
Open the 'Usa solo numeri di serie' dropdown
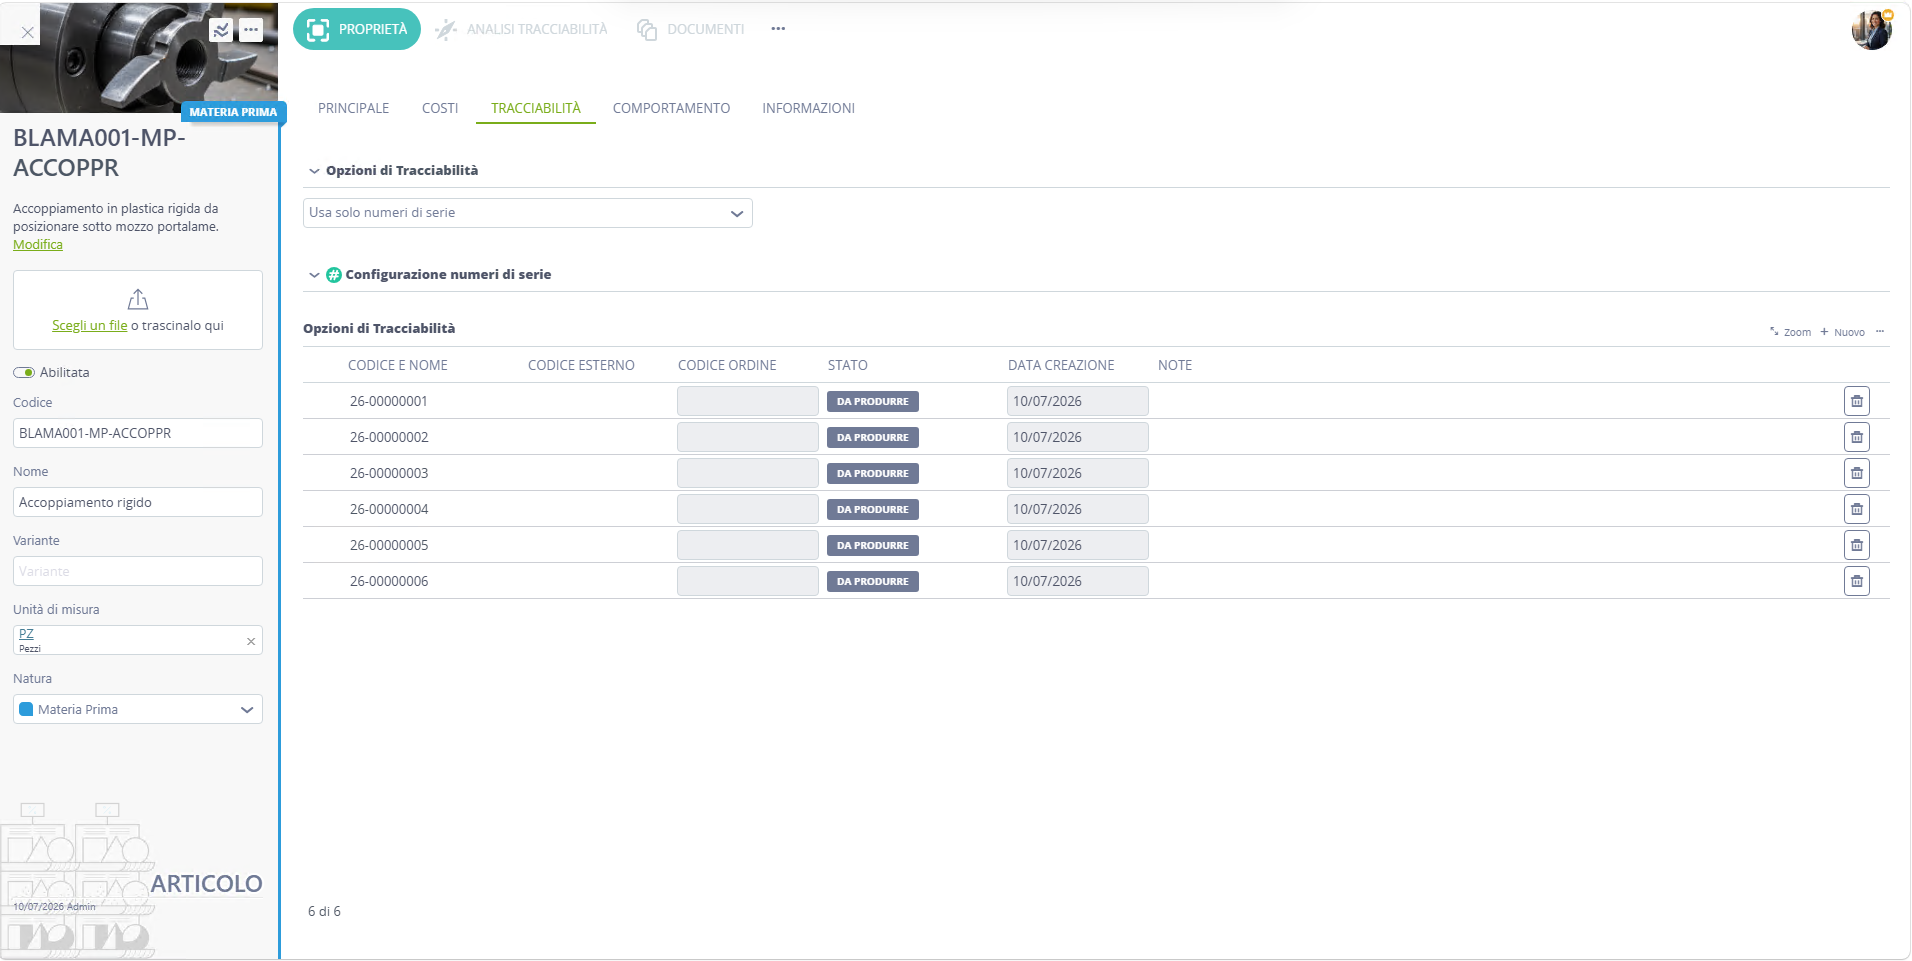pos(528,213)
